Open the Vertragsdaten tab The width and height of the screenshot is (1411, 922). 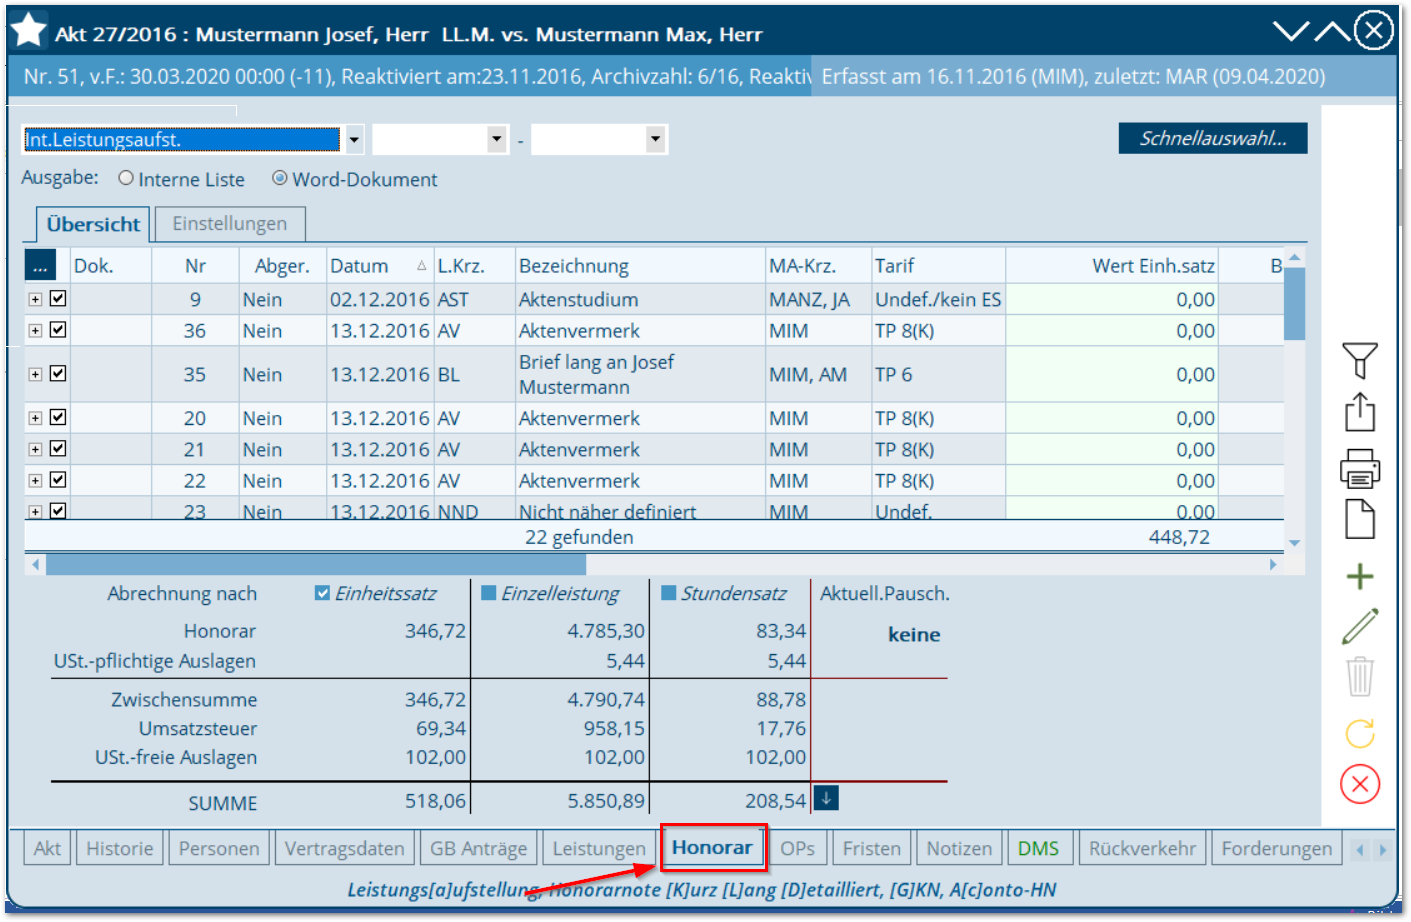tap(344, 848)
